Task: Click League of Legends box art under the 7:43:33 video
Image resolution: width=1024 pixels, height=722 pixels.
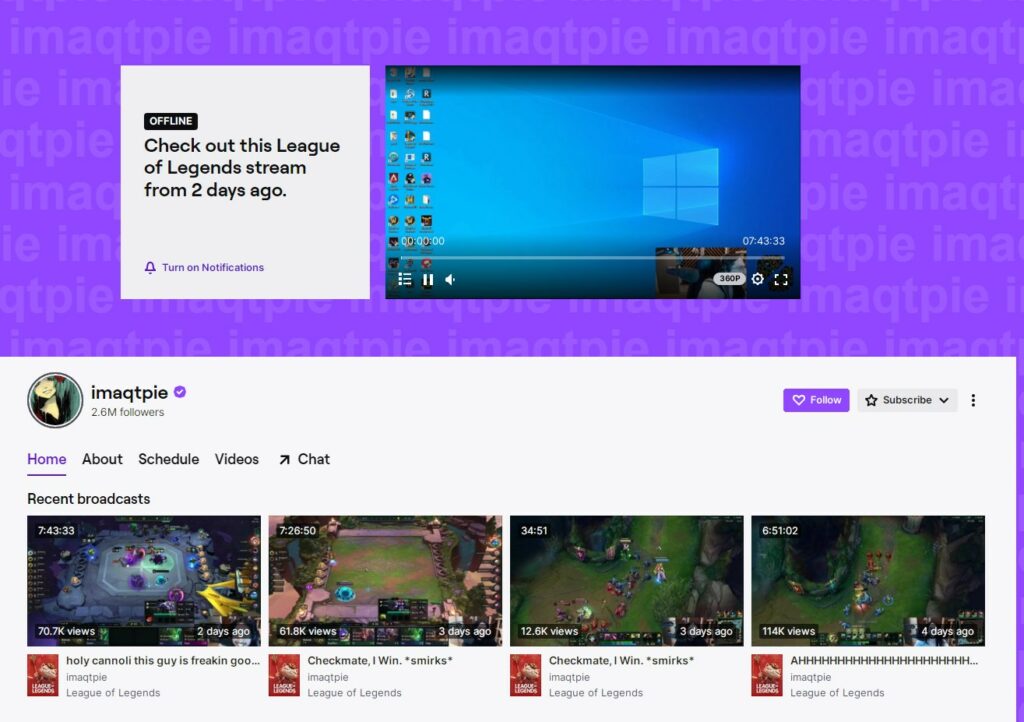Action: point(42,676)
